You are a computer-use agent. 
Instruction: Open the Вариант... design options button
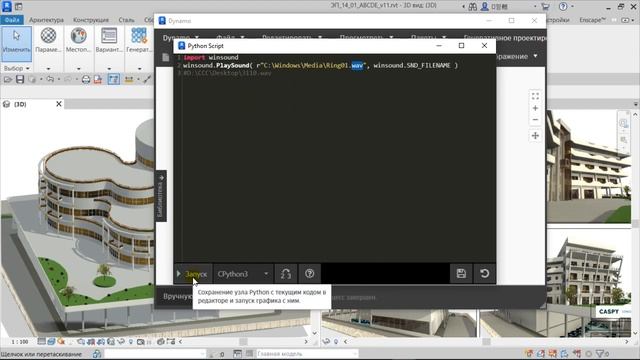[x=109, y=41]
